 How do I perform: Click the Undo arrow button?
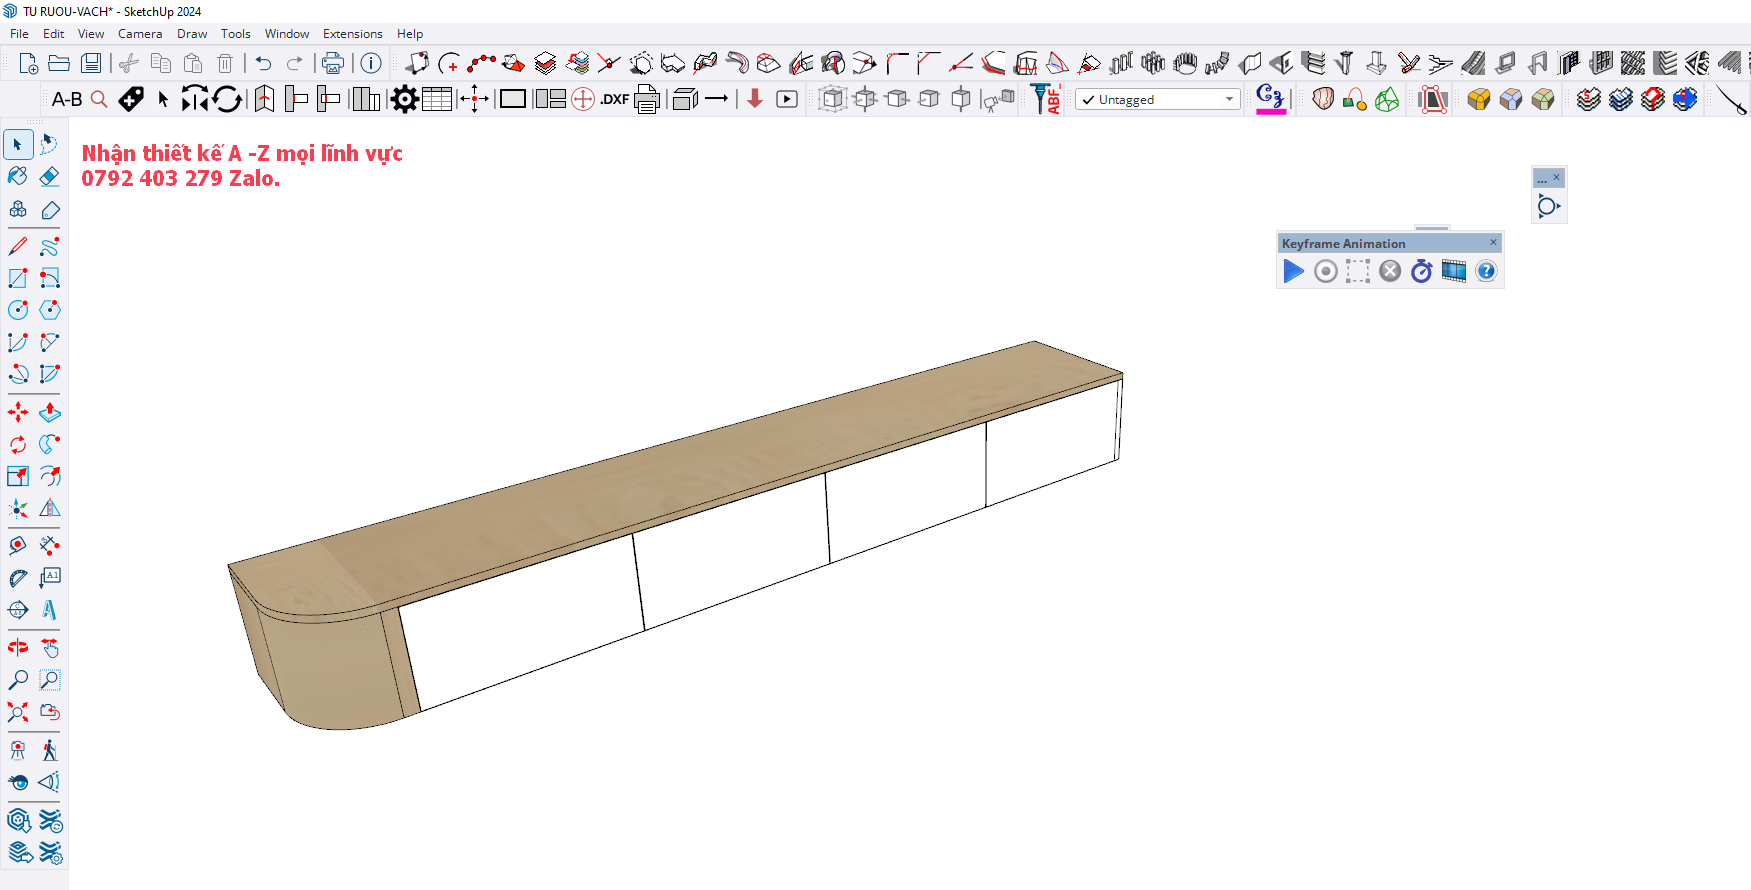[x=263, y=63]
